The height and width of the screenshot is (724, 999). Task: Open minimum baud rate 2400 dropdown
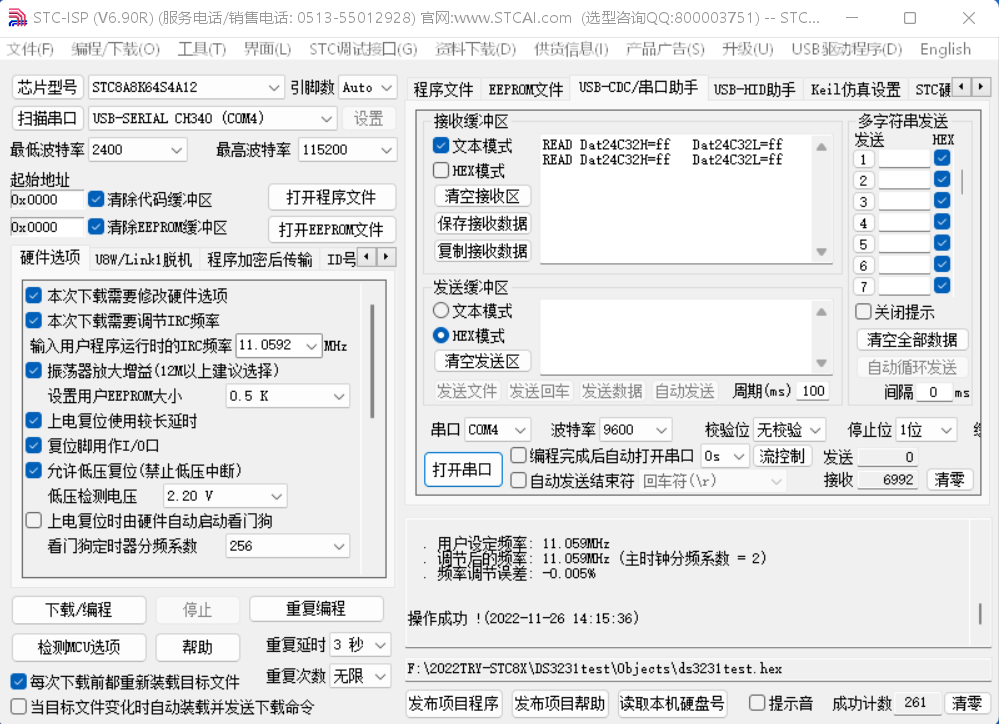tap(137, 150)
